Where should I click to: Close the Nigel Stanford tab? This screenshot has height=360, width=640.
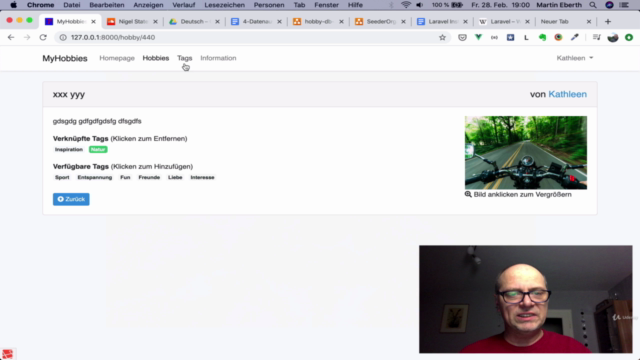(x=155, y=22)
